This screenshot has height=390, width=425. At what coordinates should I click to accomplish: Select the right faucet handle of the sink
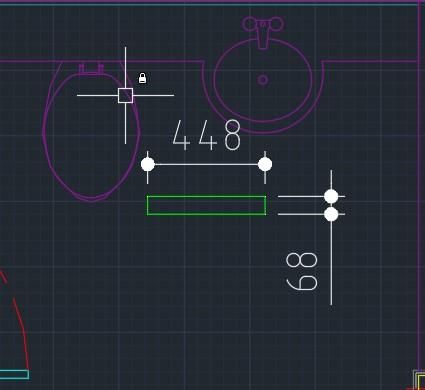click(x=276, y=24)
